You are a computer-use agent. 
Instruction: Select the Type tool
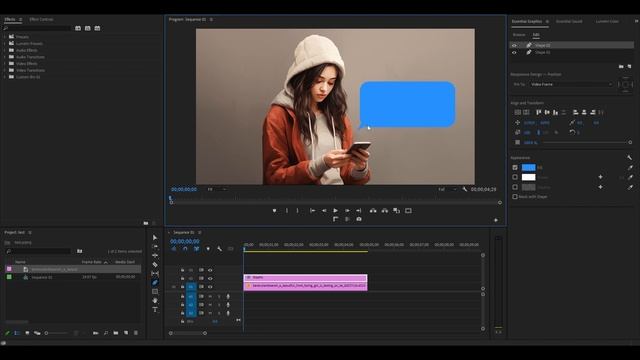click(155, 310)
